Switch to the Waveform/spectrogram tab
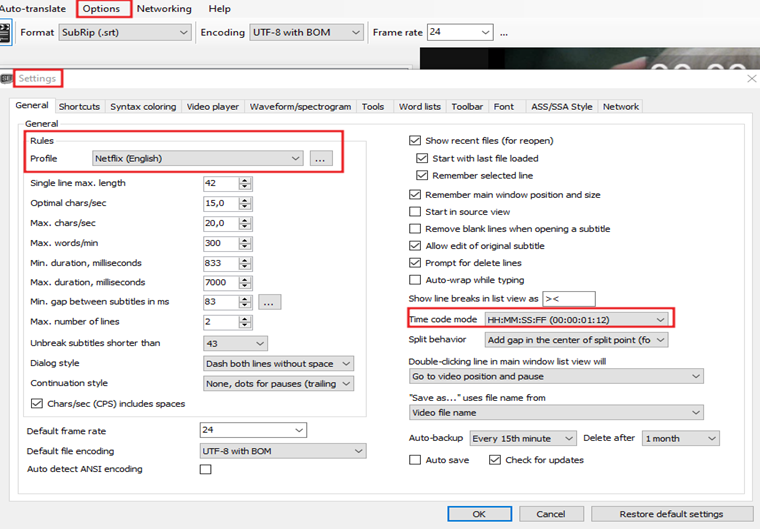This screenshot has height=529, width=760. pyautogui.click(x=301, y=107)
